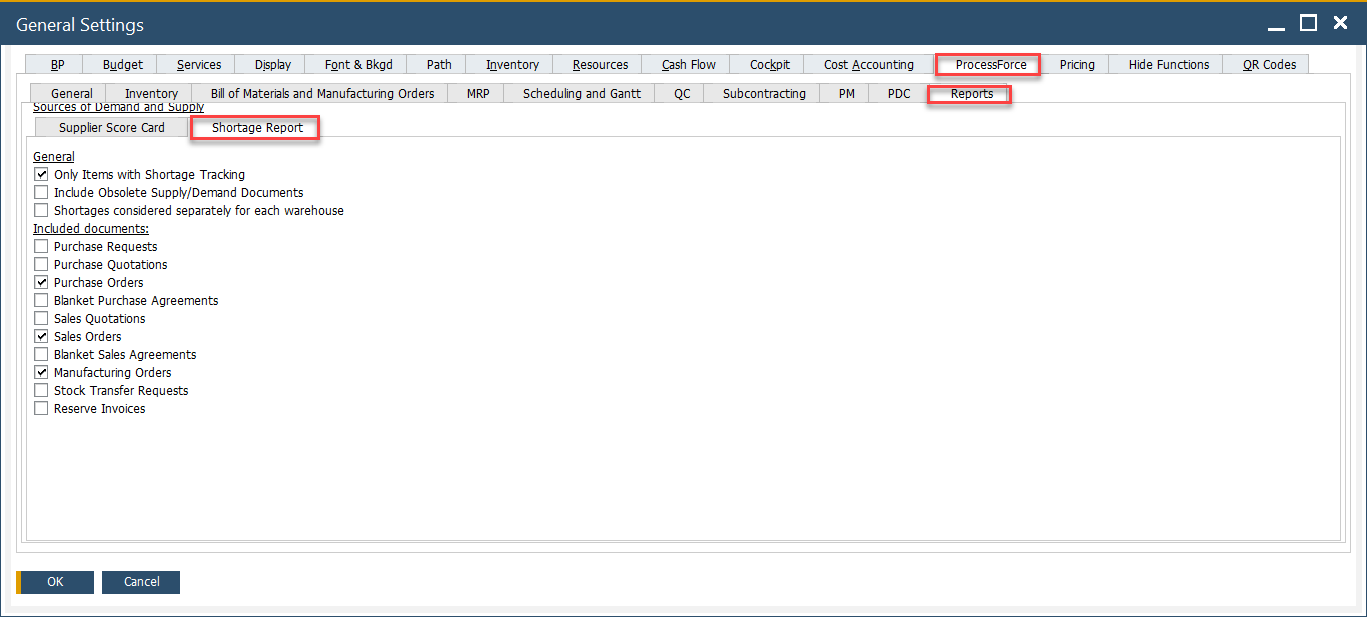Switch to the QR Codes tab
This screenshot has width=1367, height=617.
[x=1269, y=65]
